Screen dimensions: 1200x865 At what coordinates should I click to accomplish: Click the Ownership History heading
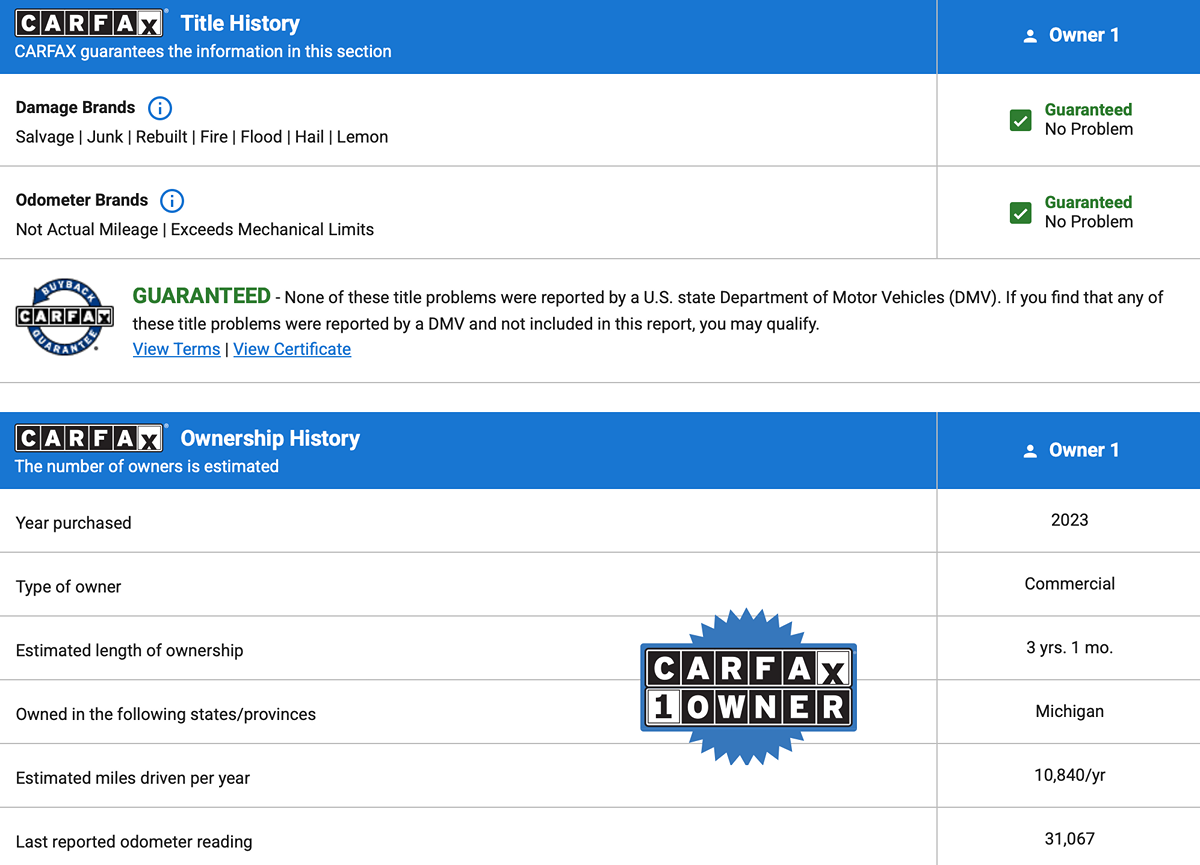(270, 438)
